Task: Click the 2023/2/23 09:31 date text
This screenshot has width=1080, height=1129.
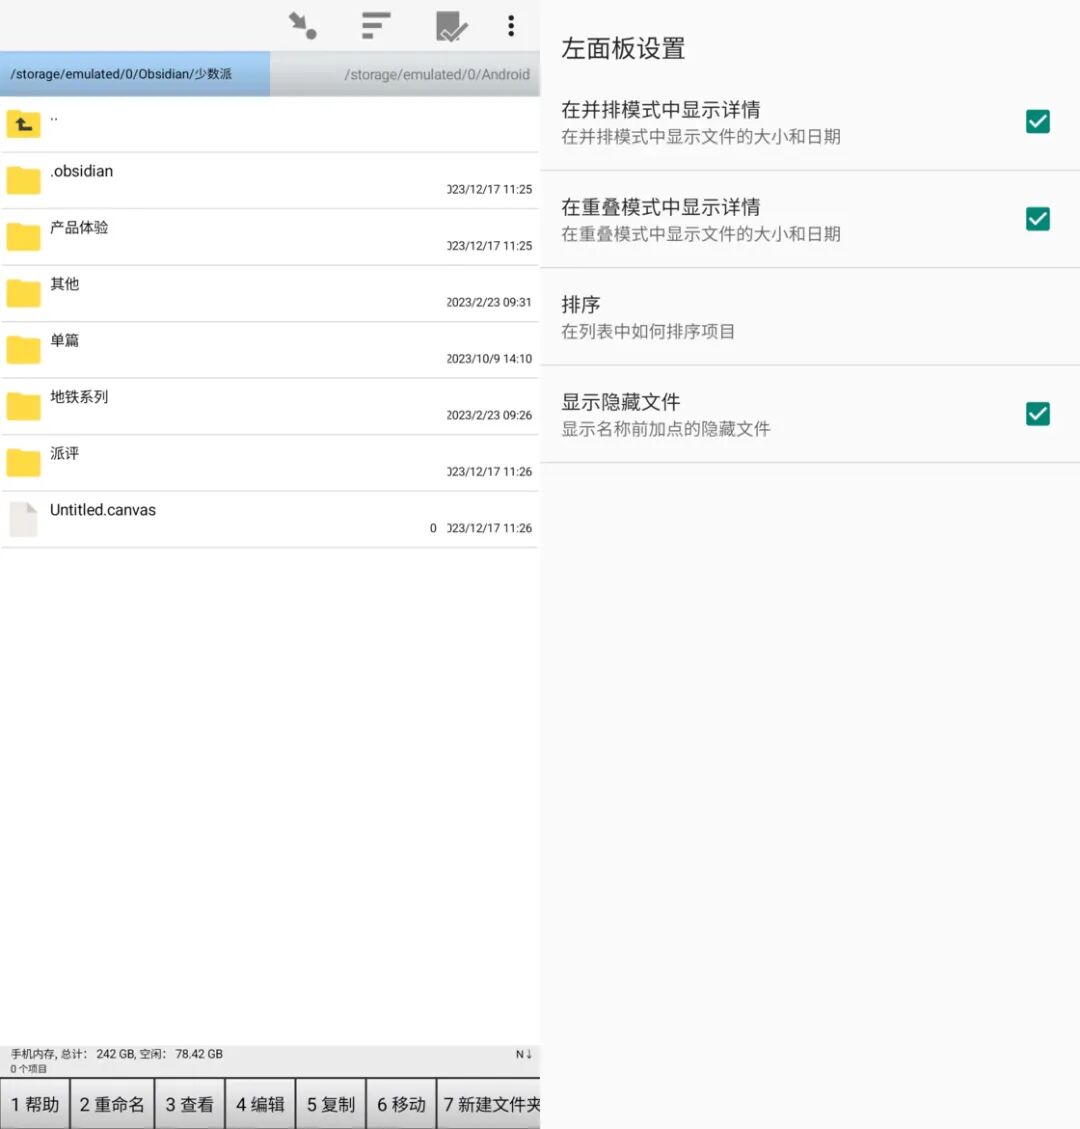Action: (489, 302)
